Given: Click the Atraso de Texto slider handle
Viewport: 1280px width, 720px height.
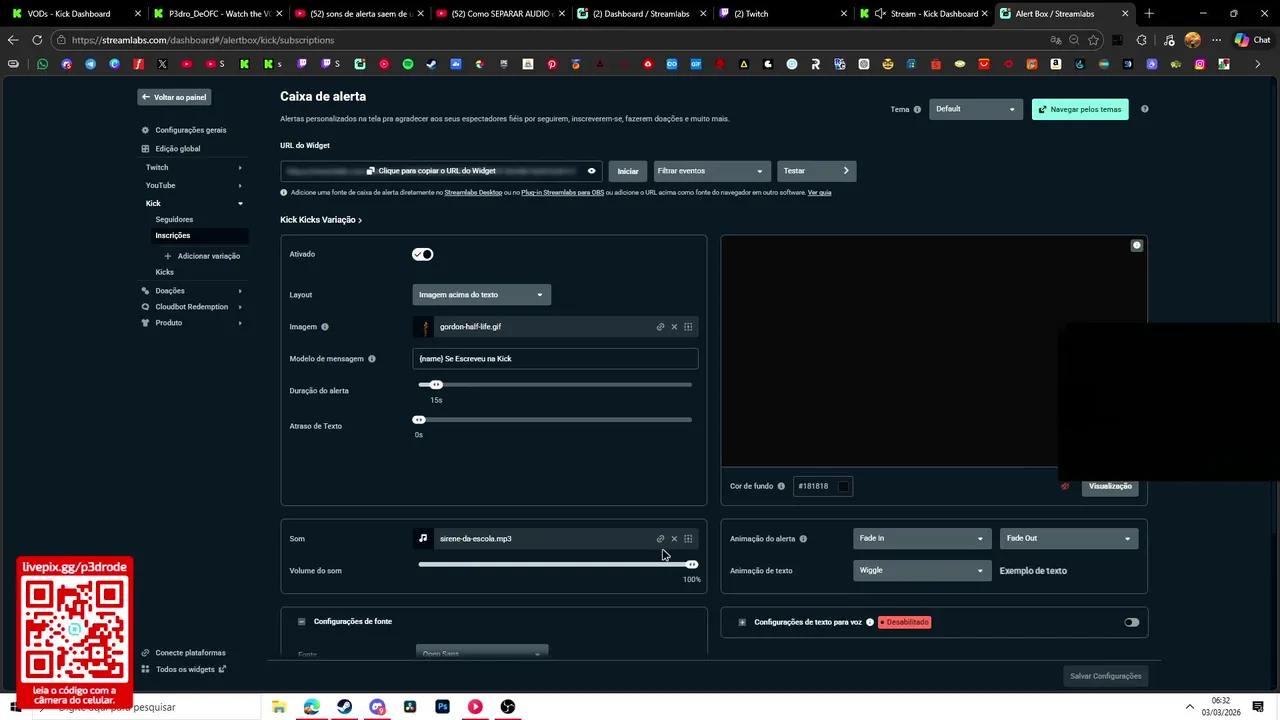Looking at the screenshot, I should pos(419,420).
